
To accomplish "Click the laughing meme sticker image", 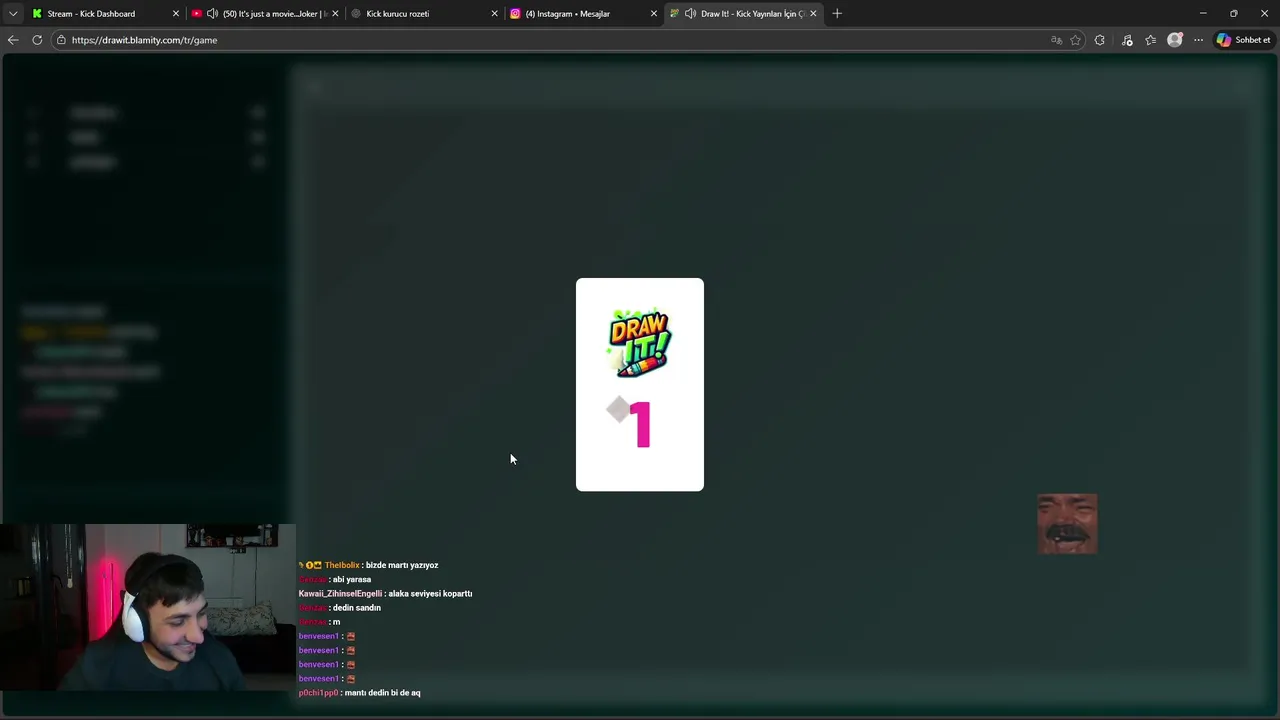I will point(1067,524).
